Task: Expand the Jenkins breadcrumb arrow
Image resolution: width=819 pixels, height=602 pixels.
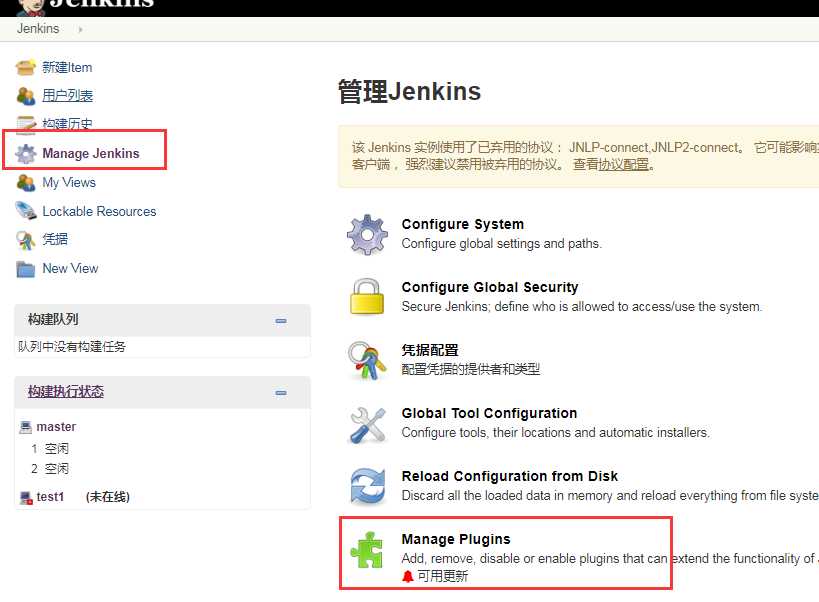Action: click(80, 30)
